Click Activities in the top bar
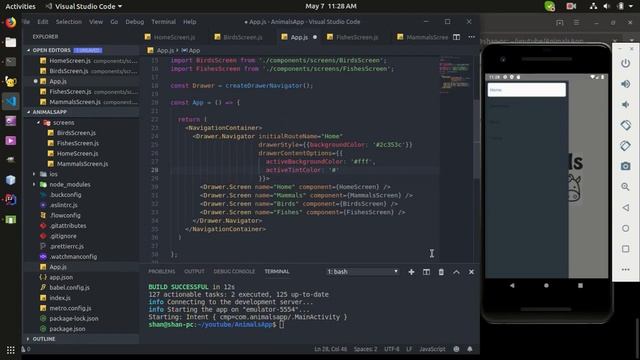The width and height of the screenshot is (640, 360). 20,6
